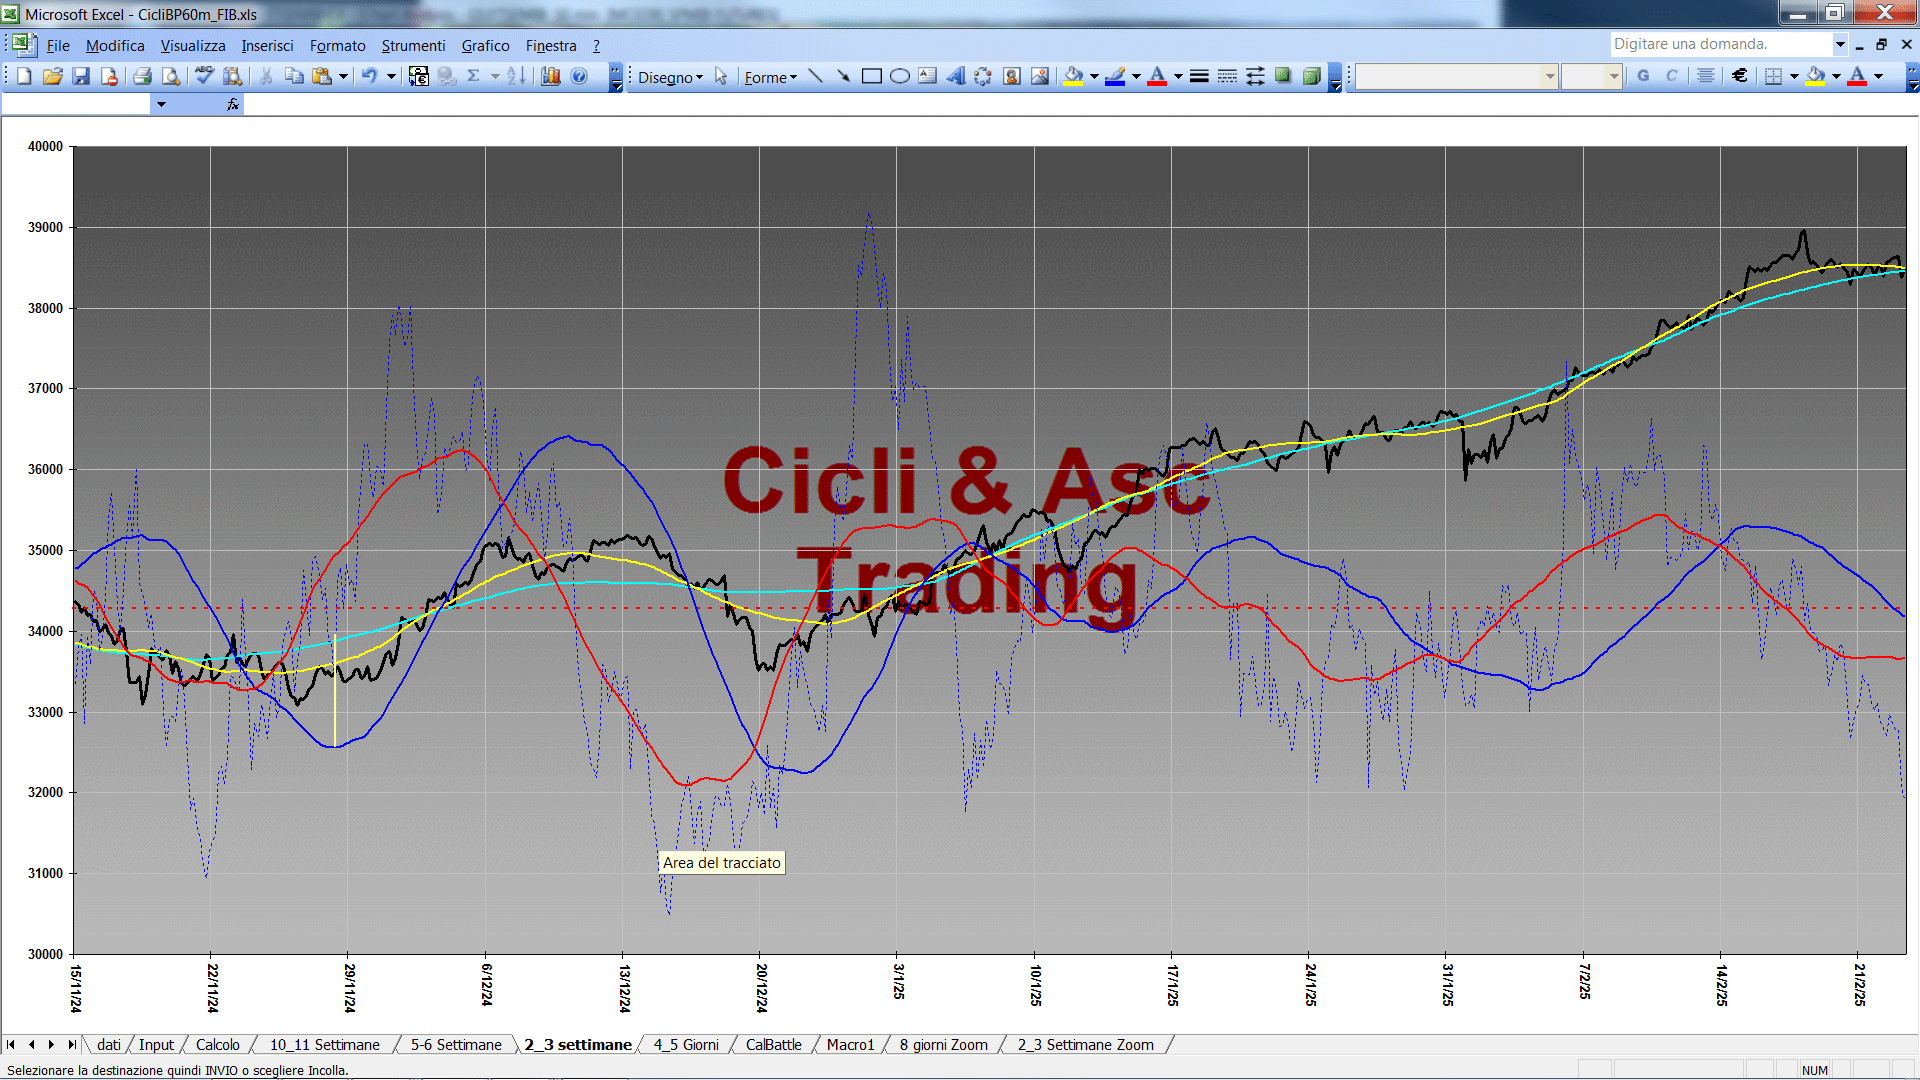
Task: Insert a diagram or organization chart
Action: click(x=984, y=77)
